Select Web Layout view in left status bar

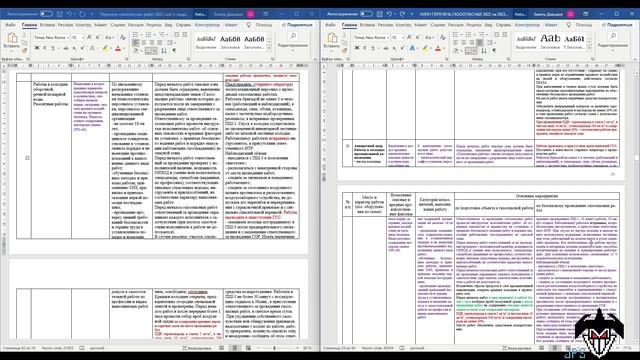(248, 348)
